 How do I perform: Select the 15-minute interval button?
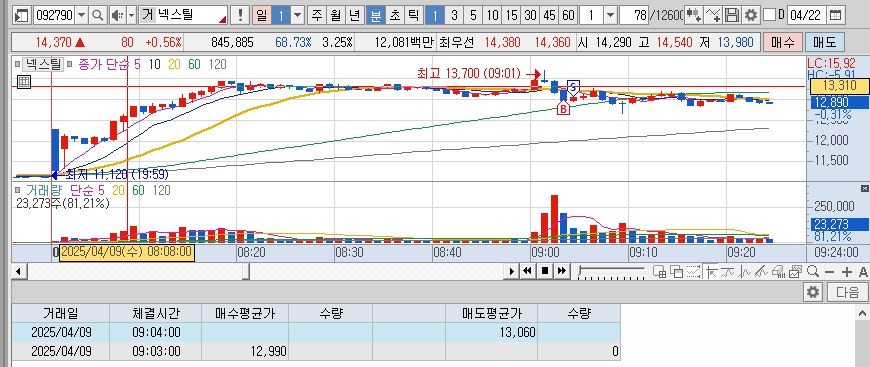(512, 15)
